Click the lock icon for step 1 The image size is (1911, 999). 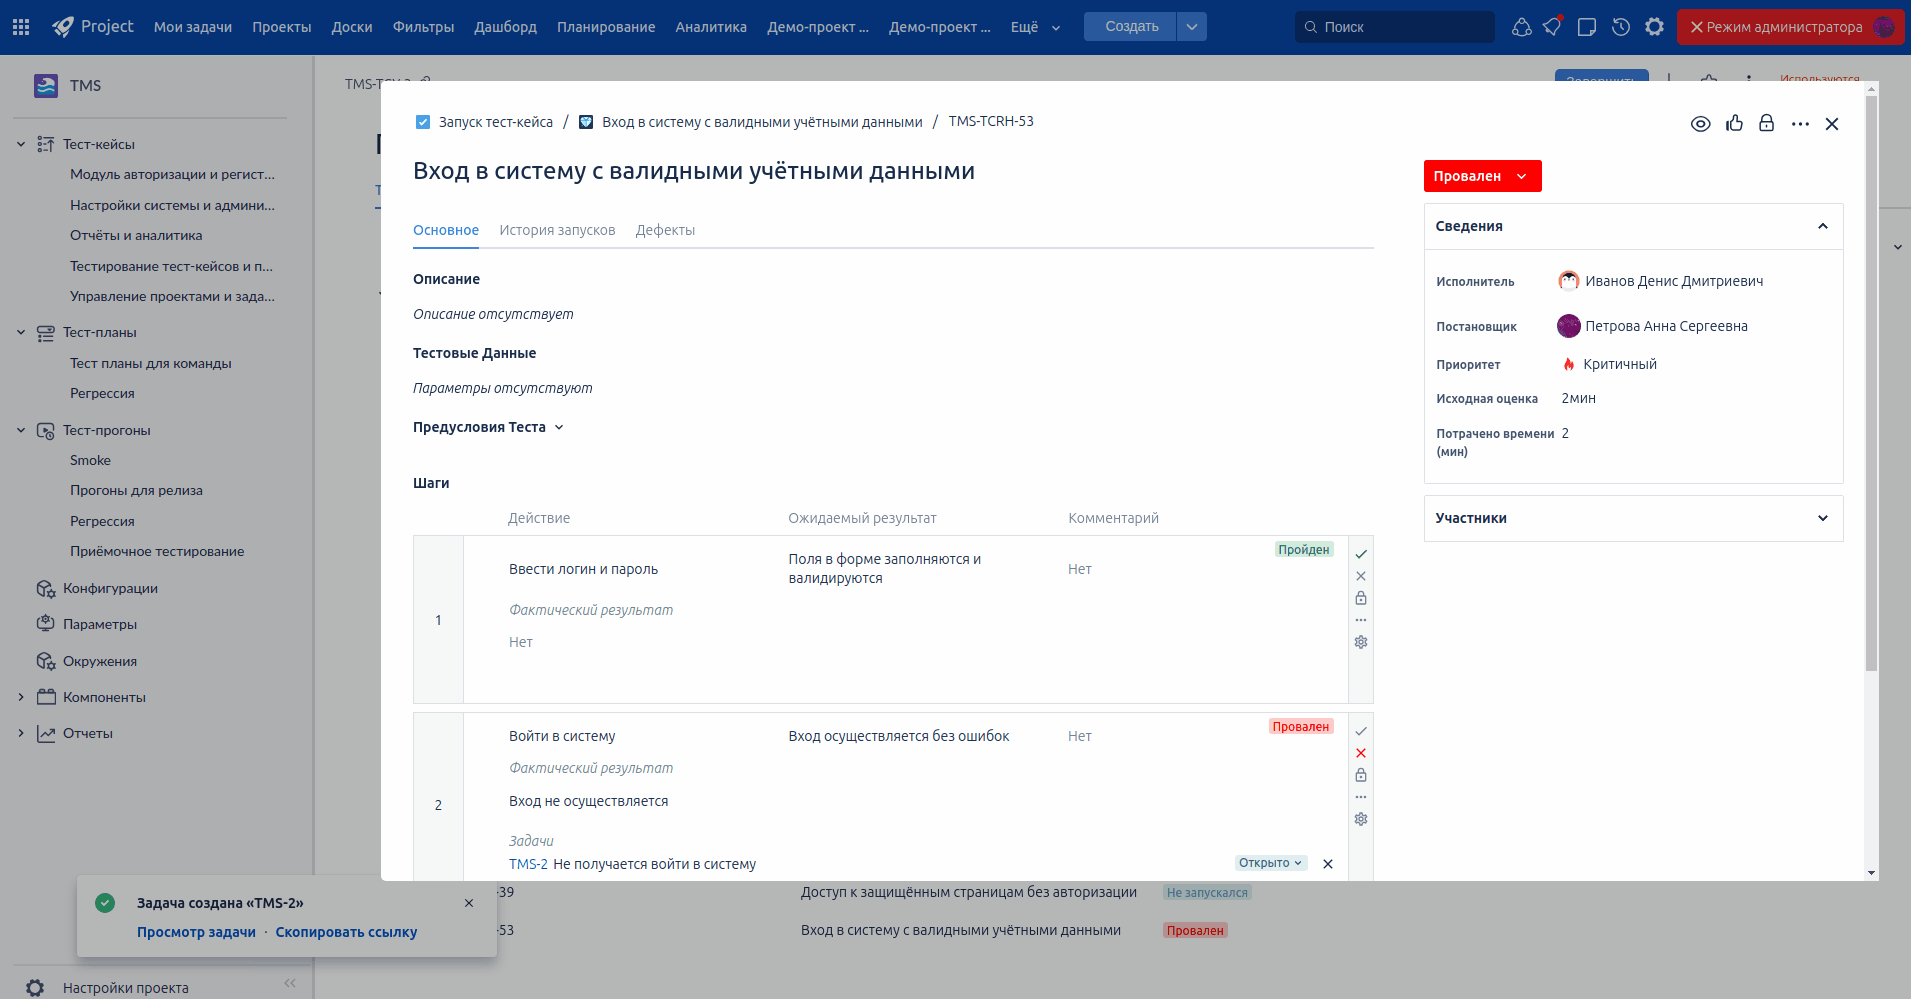point(1361,598)
